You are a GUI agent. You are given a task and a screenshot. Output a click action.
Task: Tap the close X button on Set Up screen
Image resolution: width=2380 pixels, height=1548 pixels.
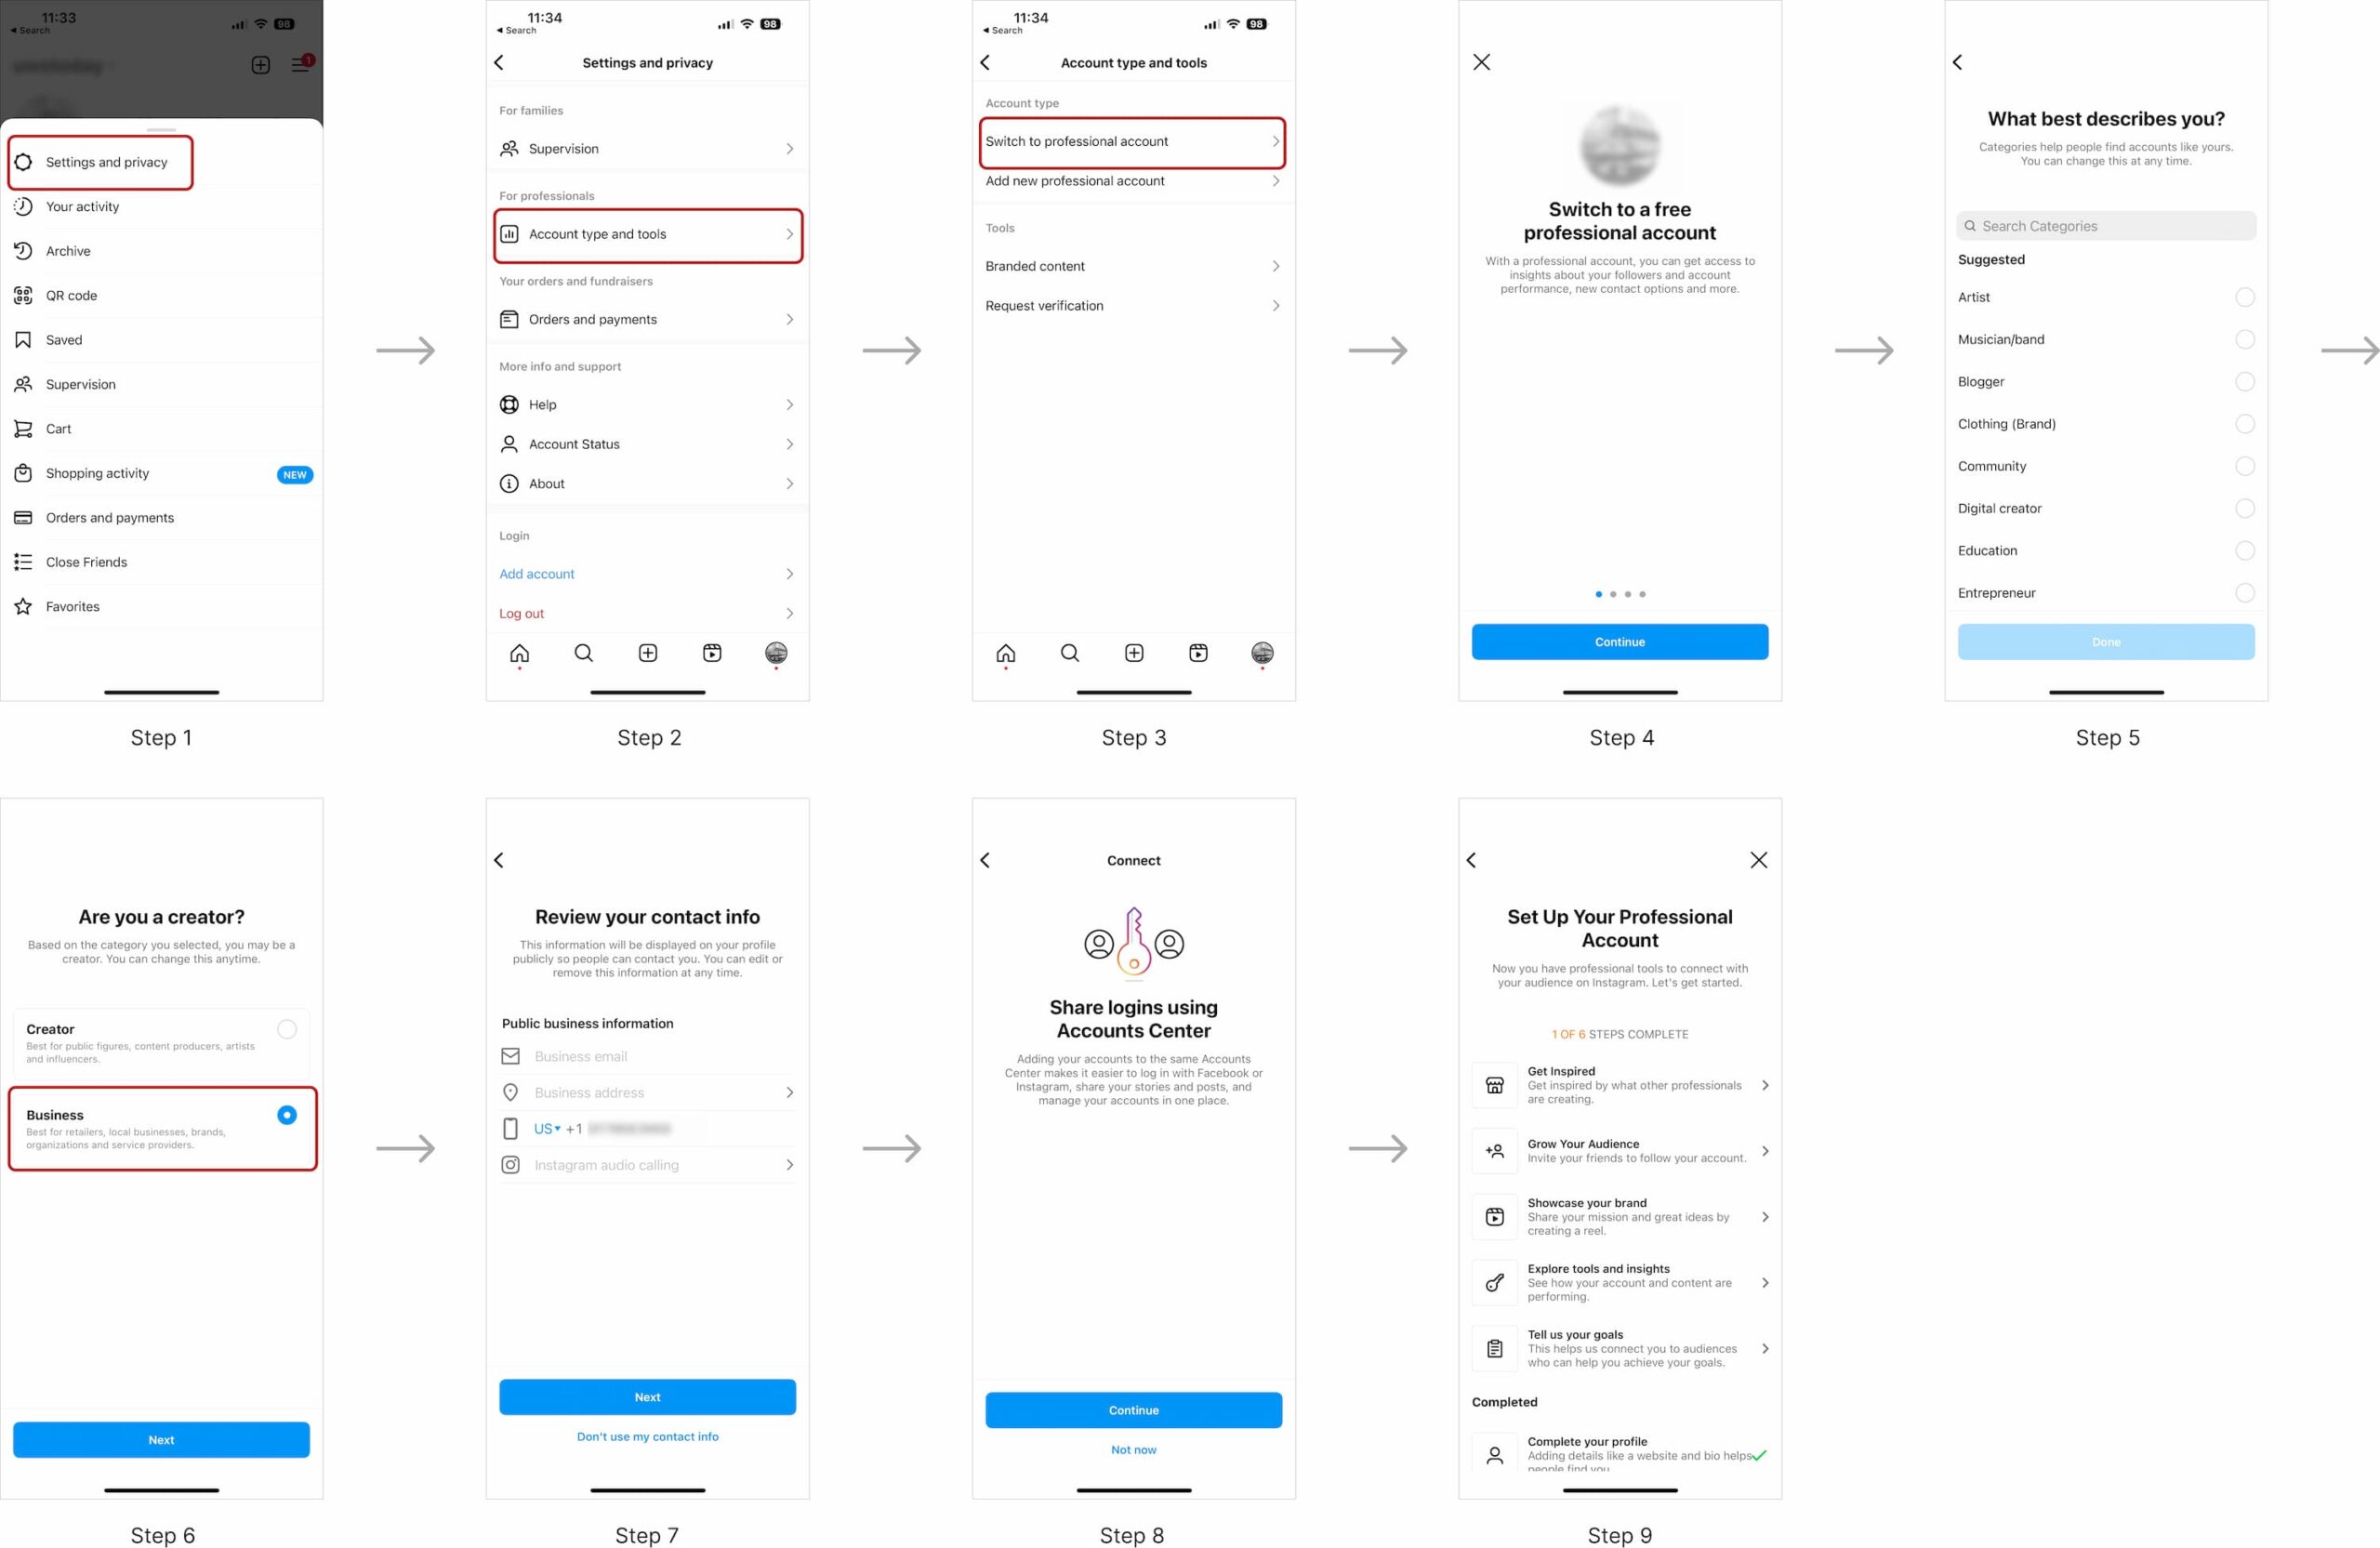click(1759, 859)
